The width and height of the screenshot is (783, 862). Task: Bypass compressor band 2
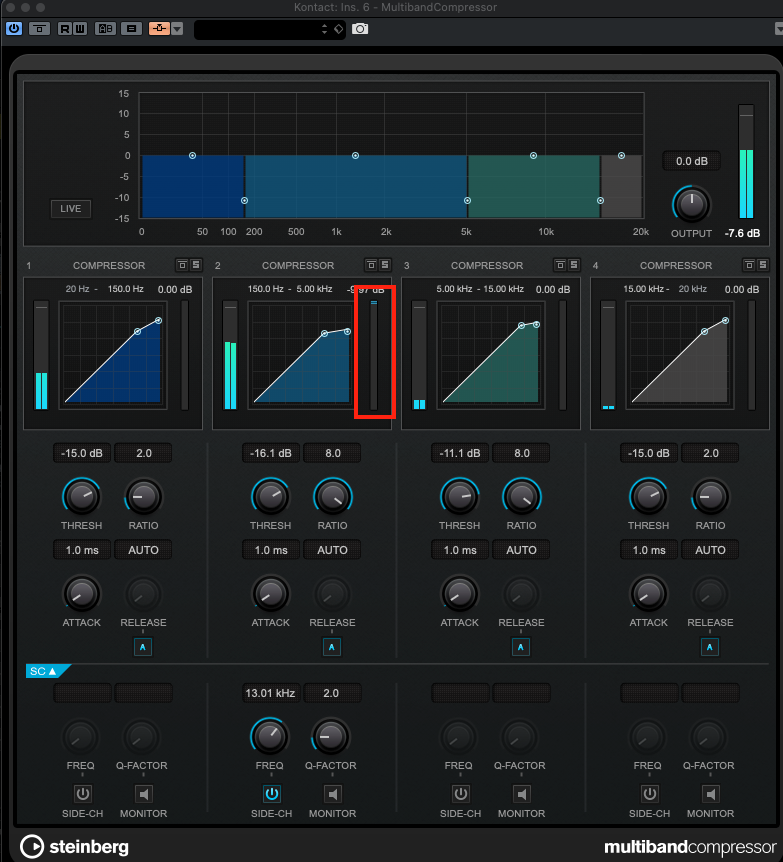(371, 265)
